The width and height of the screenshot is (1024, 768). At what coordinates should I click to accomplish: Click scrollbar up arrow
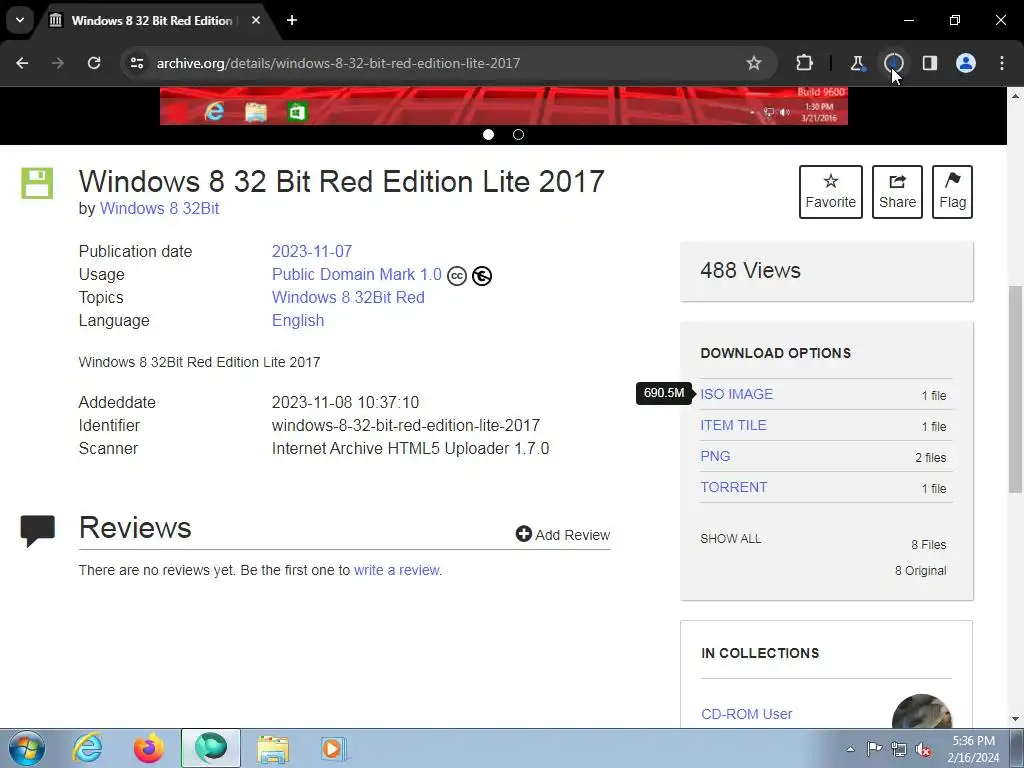point(1015,96)
